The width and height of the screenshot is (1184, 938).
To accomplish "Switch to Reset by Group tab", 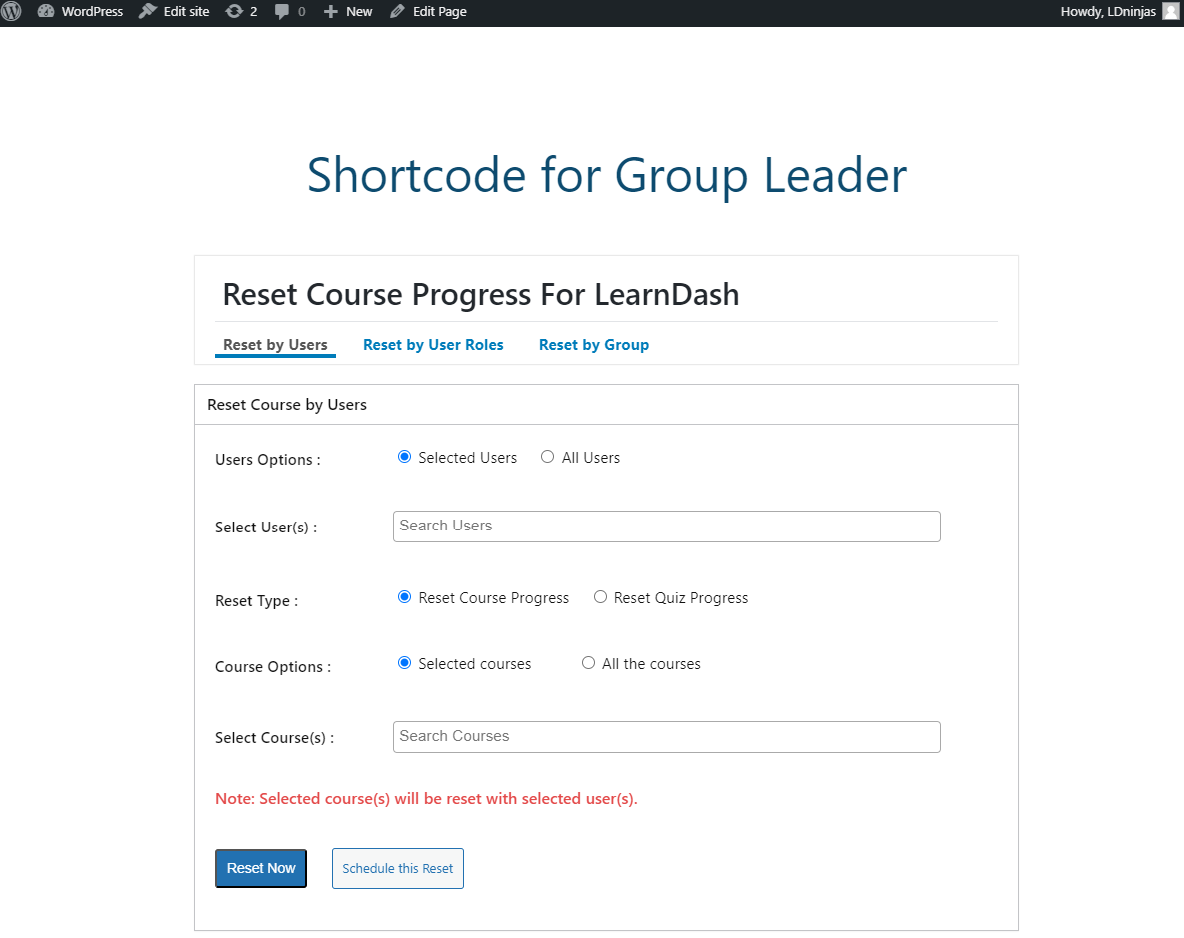I will [594, 345].
